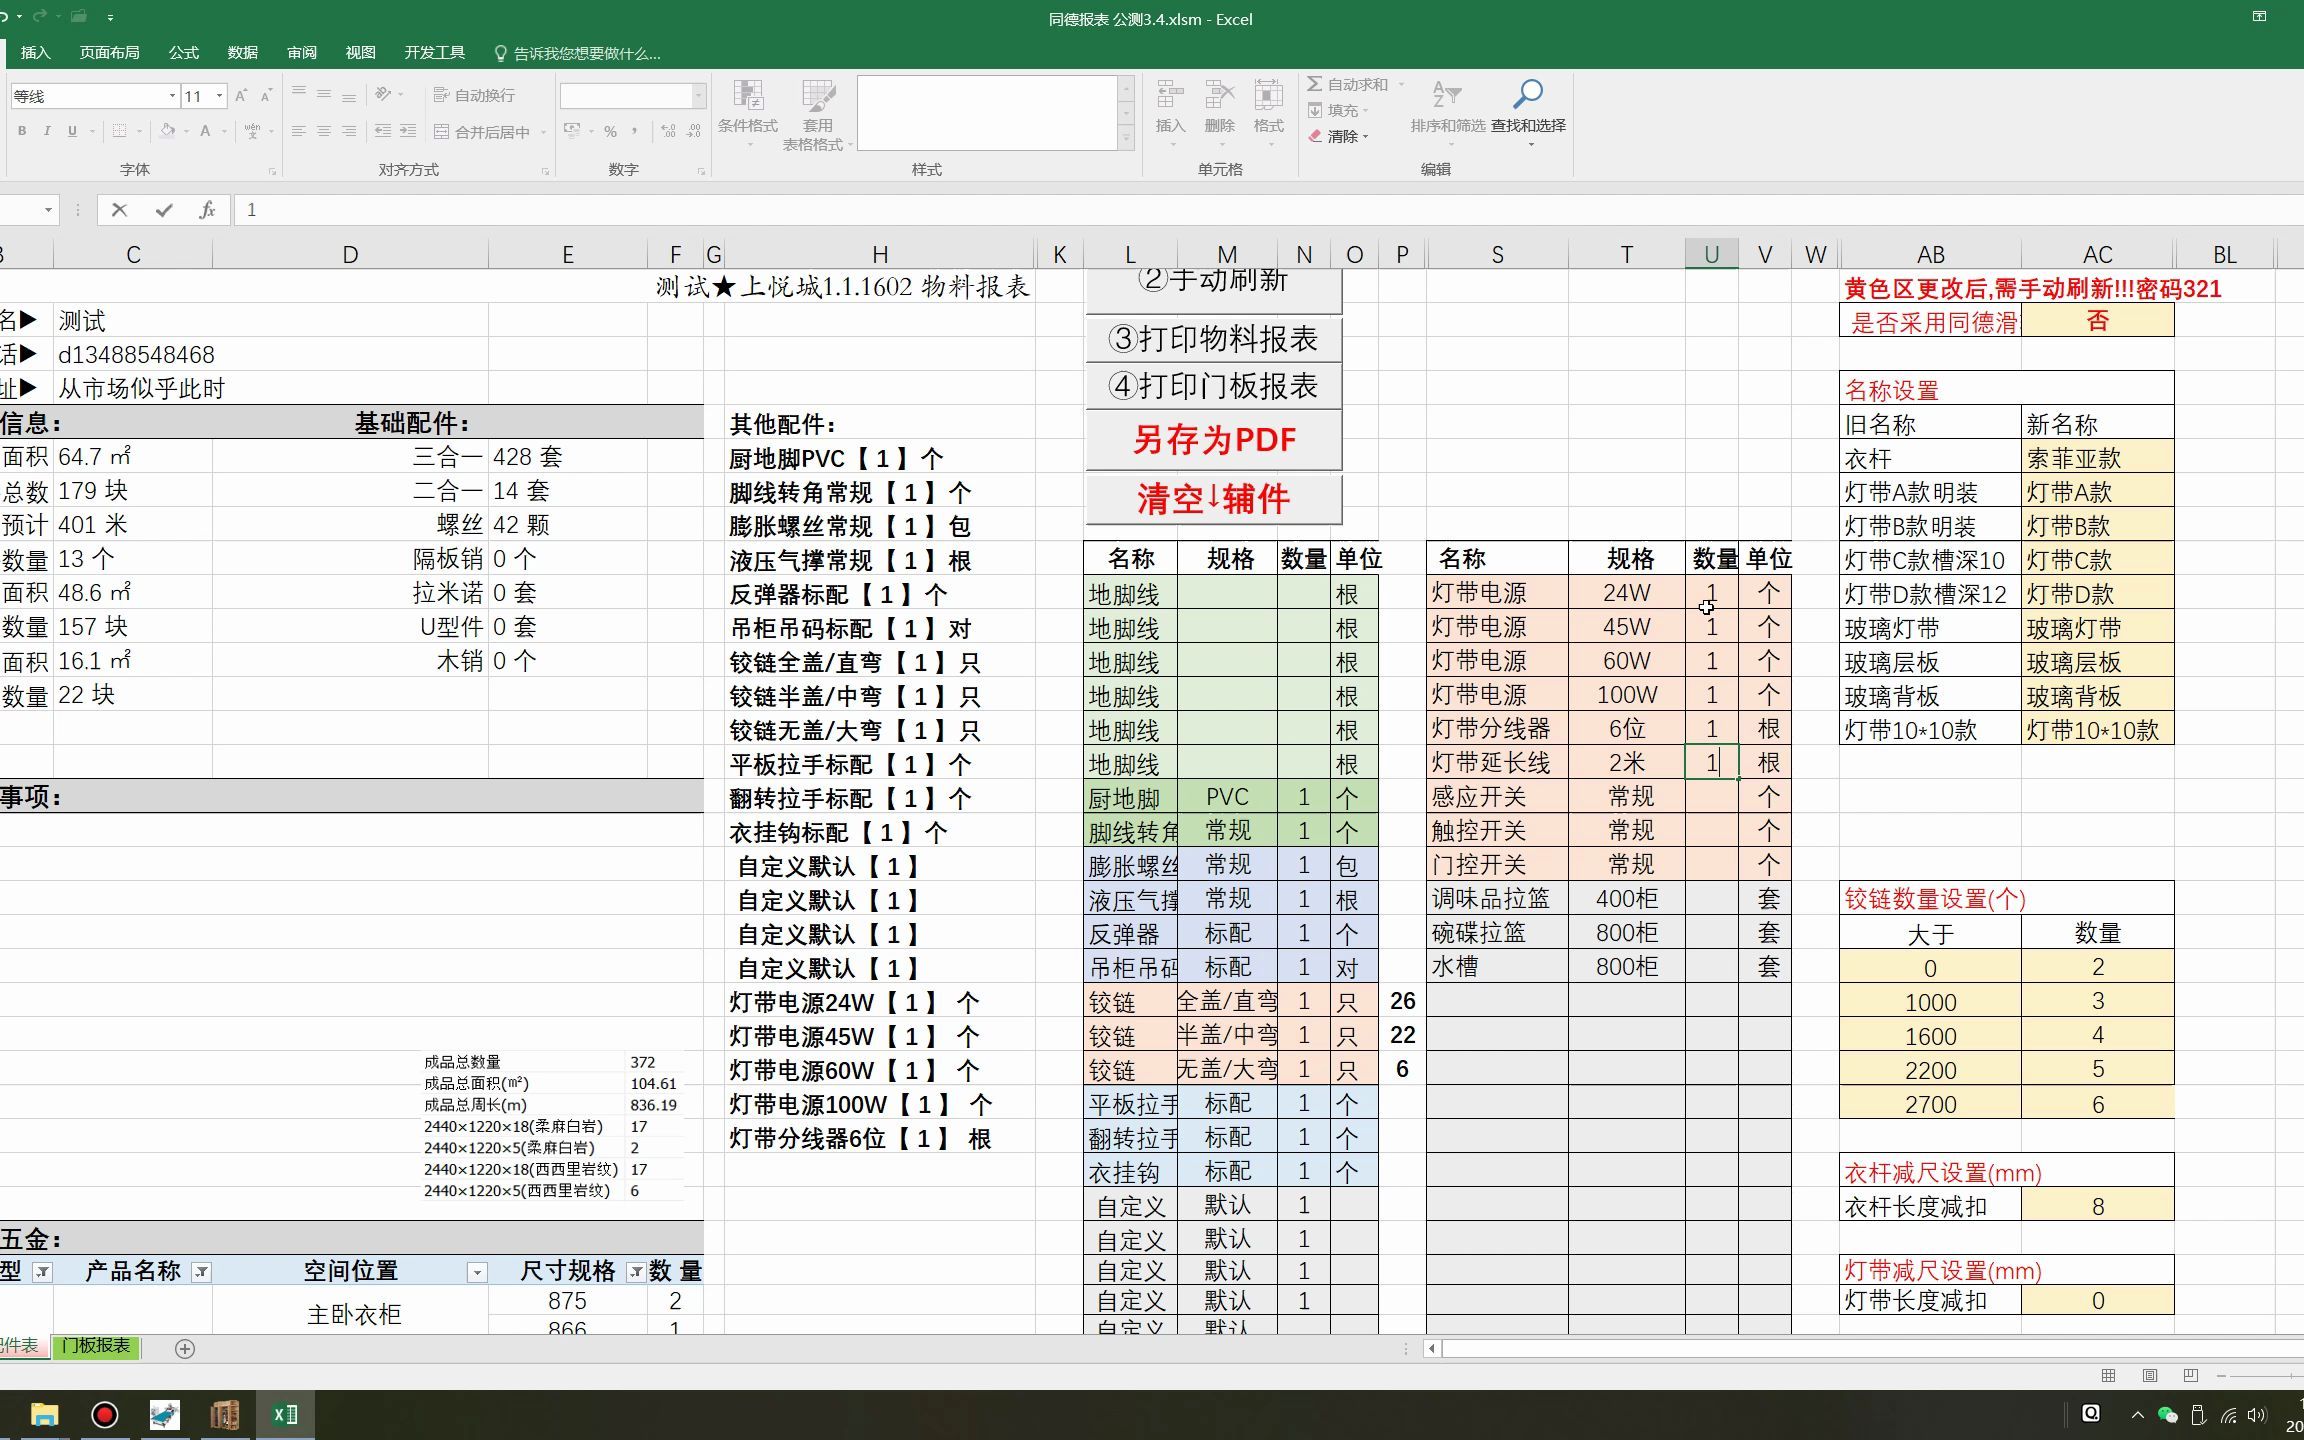Click the 另存为PDF button

coord(1213,440)
